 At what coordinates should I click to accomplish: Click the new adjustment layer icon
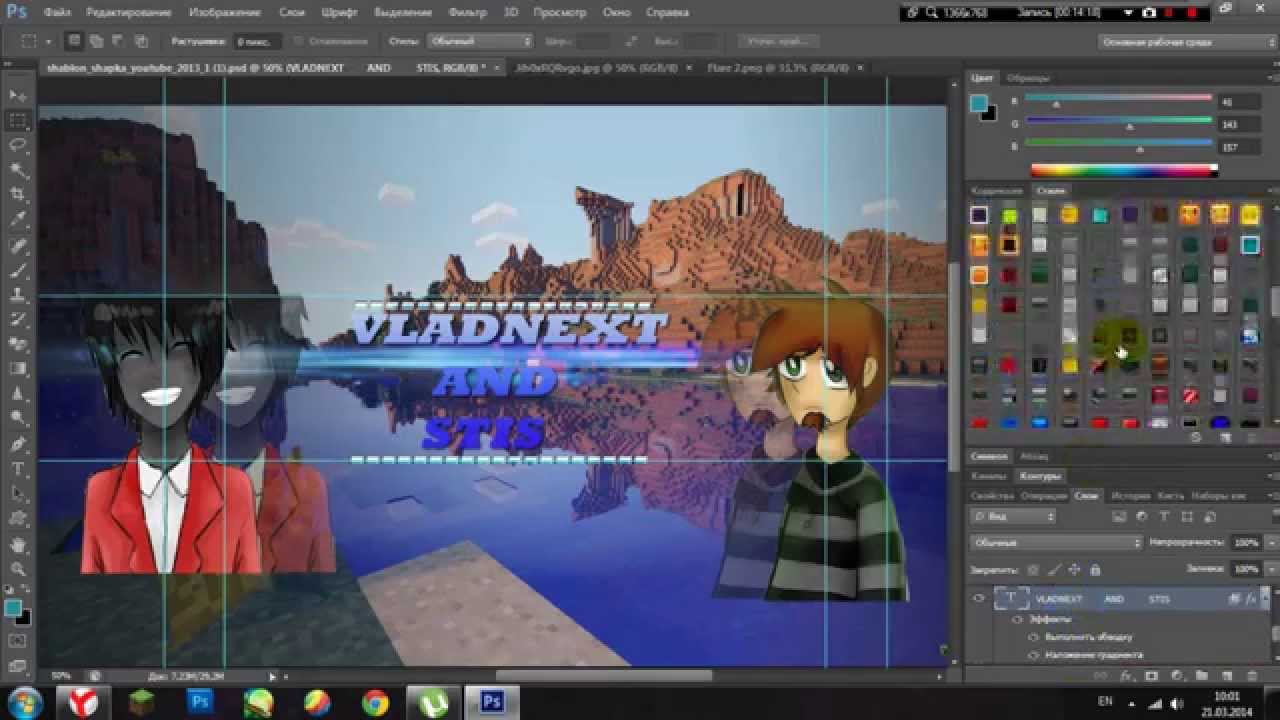(x=1177, y=677)
